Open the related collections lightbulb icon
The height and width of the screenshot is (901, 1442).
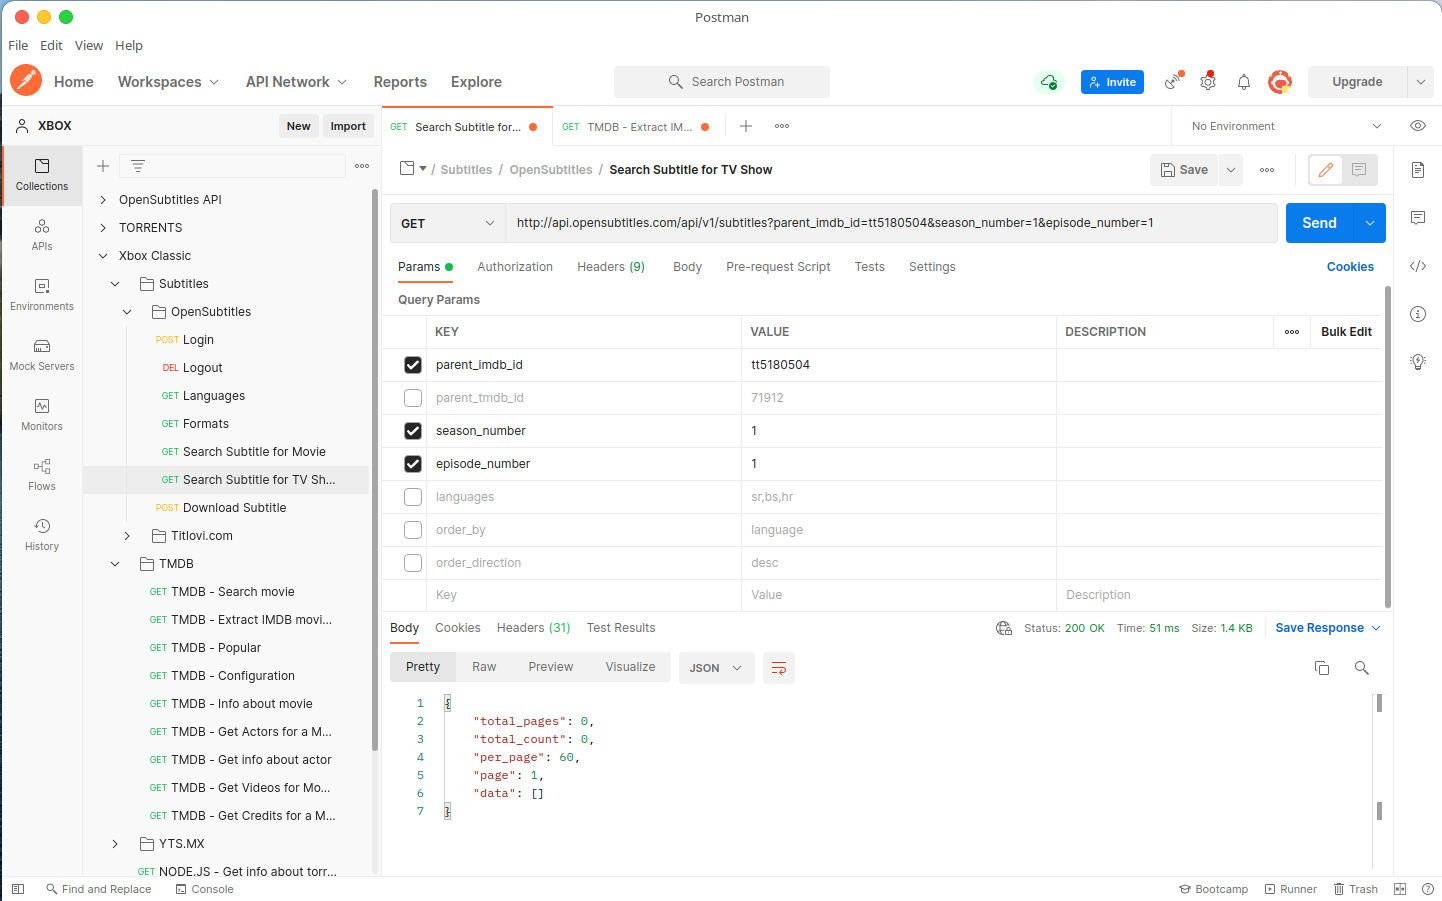click(1418, 362)
